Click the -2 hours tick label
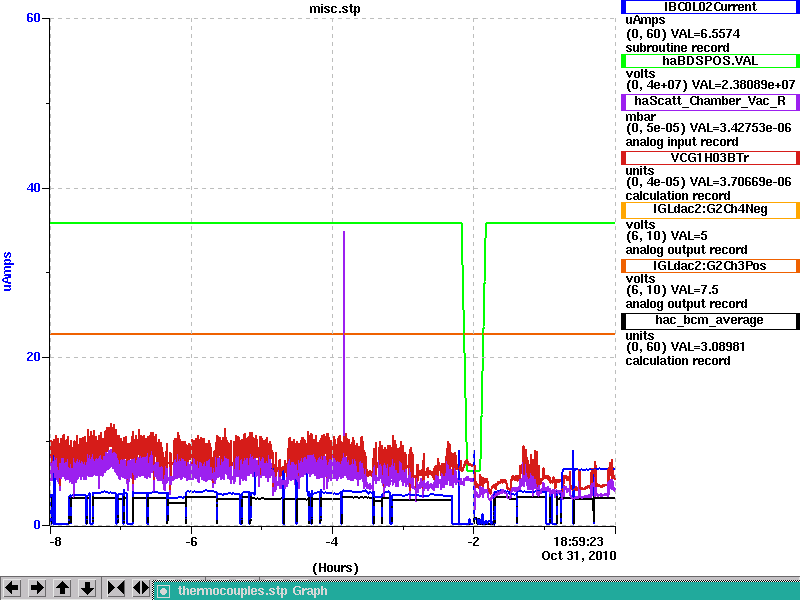800x600 pixels. (473, 542)
